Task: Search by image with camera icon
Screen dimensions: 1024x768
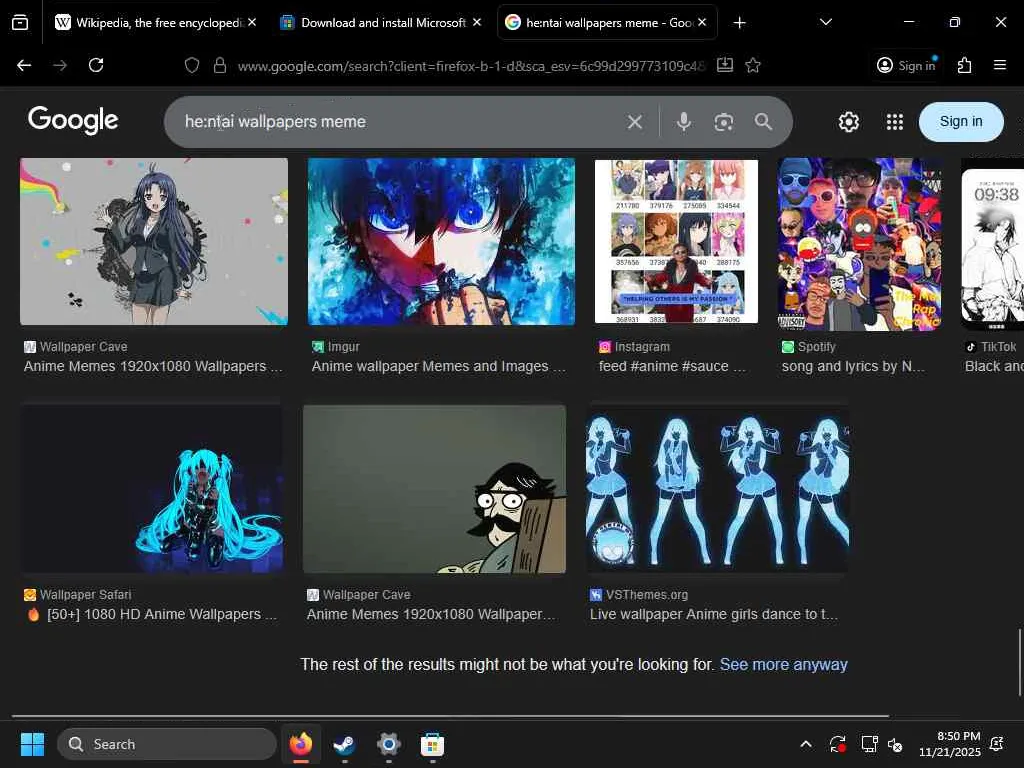Action: [724, 122]
